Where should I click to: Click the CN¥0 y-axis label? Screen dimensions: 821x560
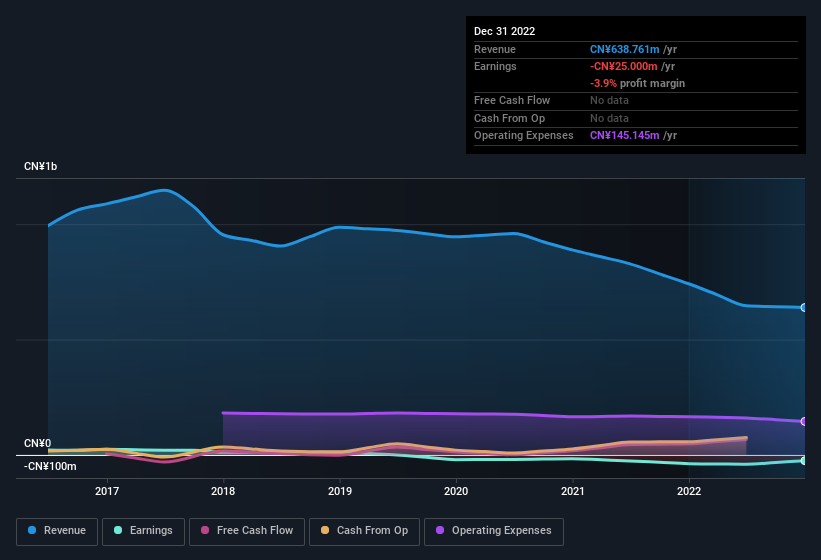(x=38, y=443)
